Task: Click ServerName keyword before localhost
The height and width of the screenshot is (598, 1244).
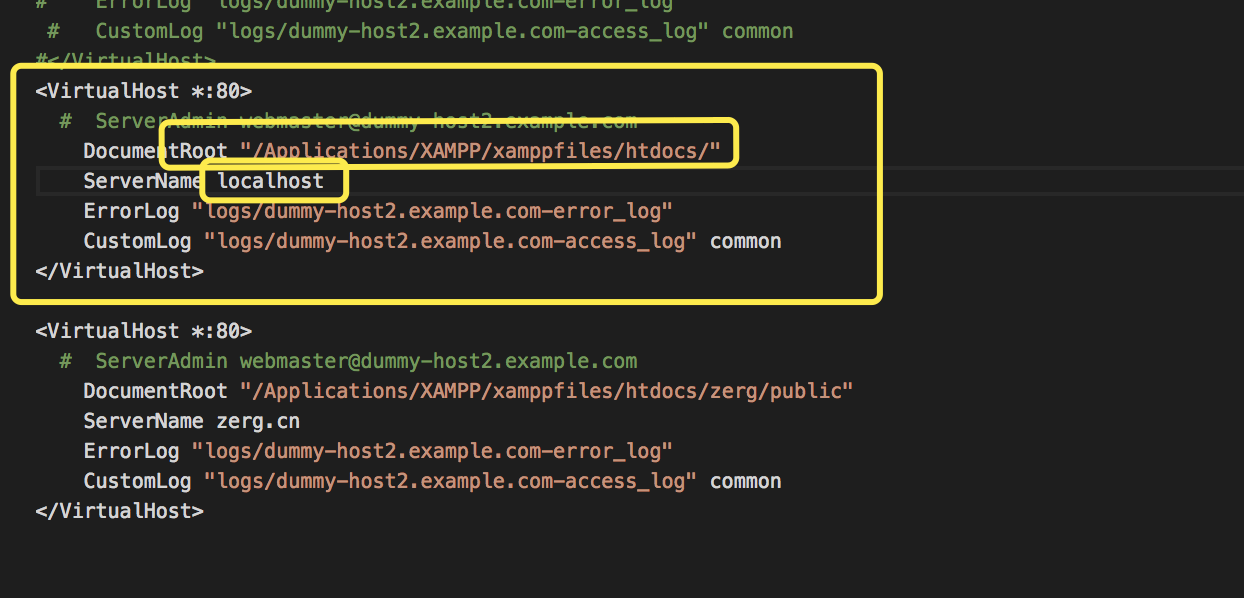Action: coord(143,181)
